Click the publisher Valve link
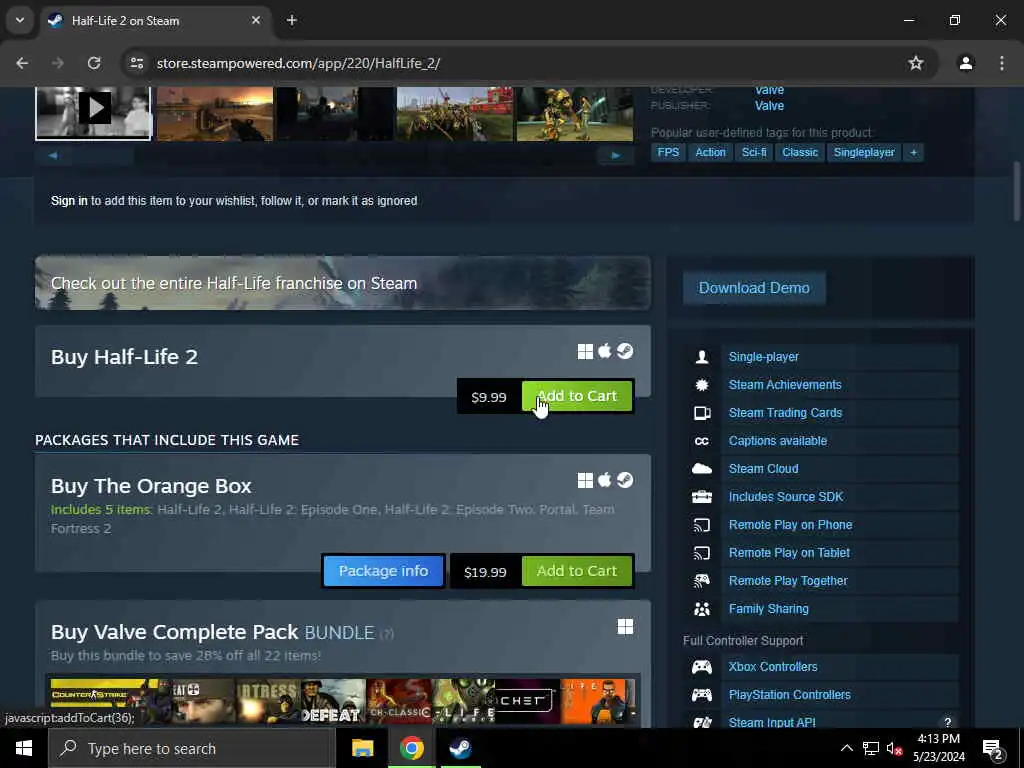1024x768 pixels. pos(769,105)
